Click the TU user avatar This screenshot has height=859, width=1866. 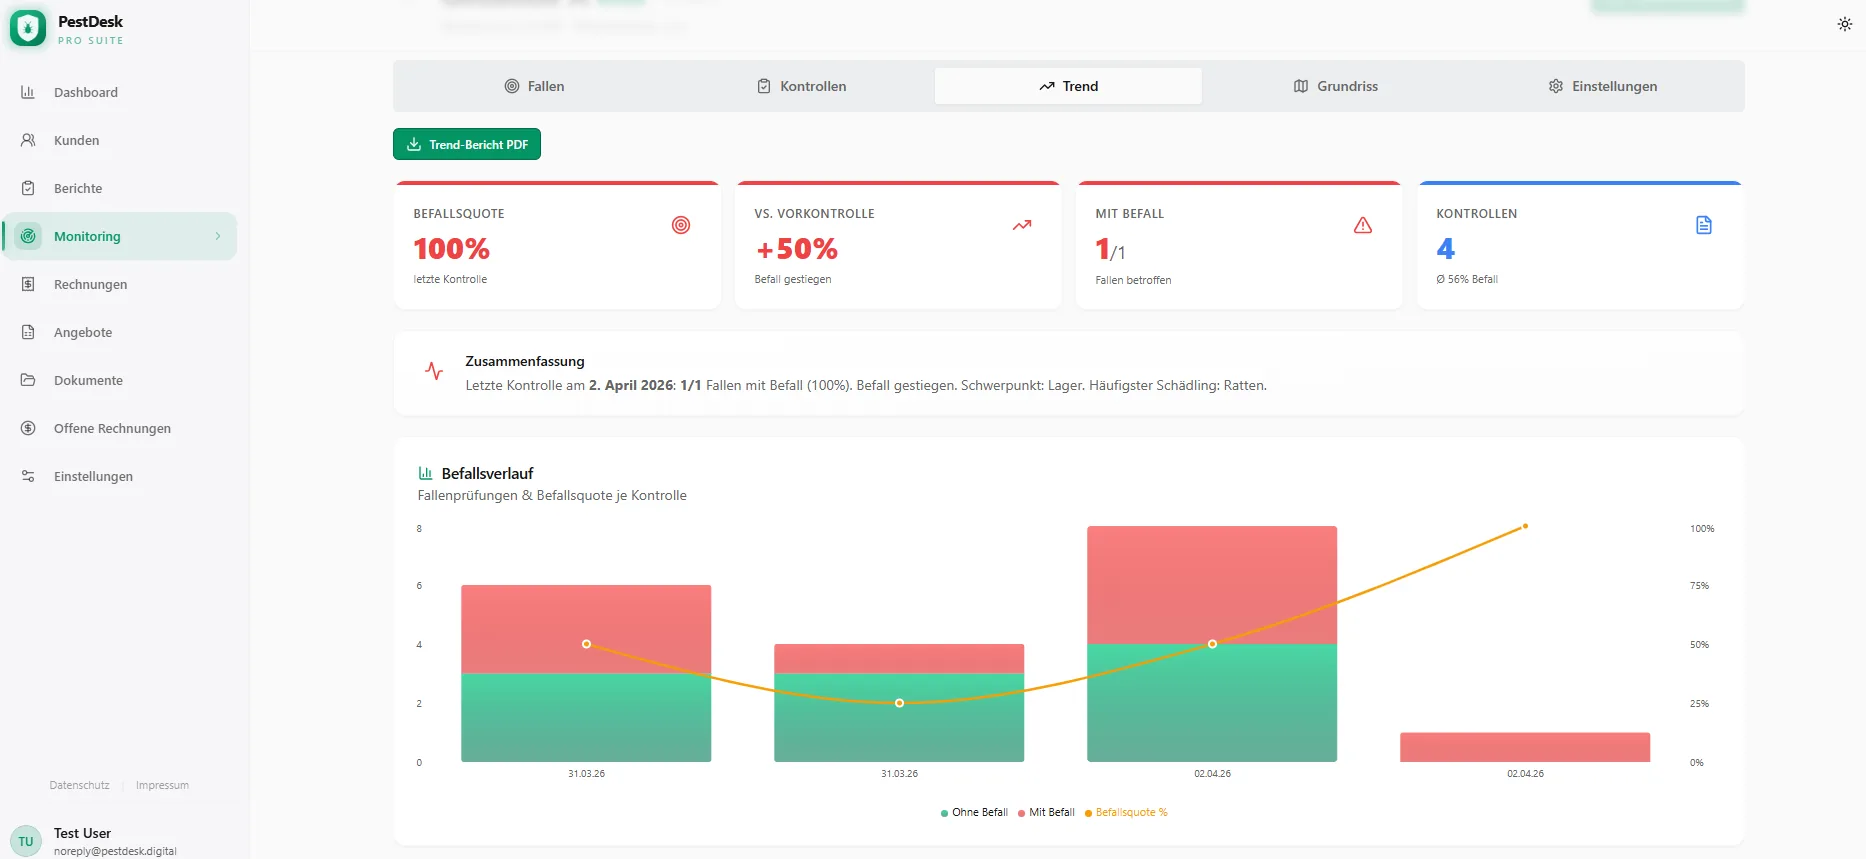(x=26, y=841)
